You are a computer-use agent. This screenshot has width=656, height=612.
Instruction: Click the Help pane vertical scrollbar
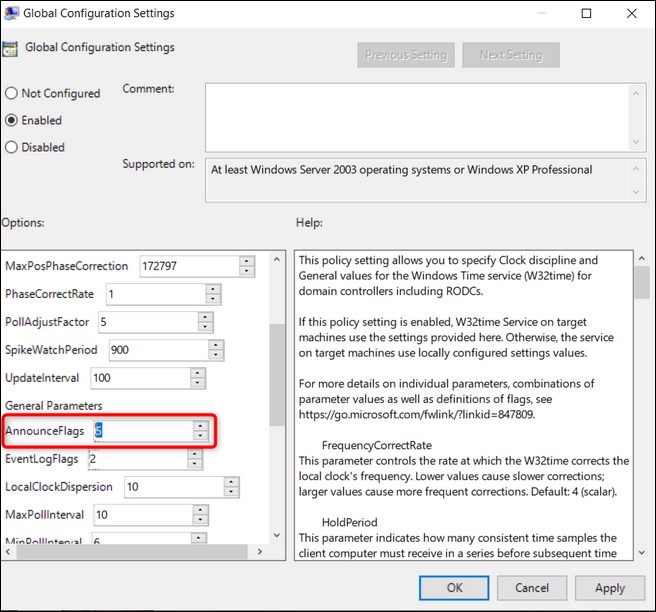(x=639, y=400)
